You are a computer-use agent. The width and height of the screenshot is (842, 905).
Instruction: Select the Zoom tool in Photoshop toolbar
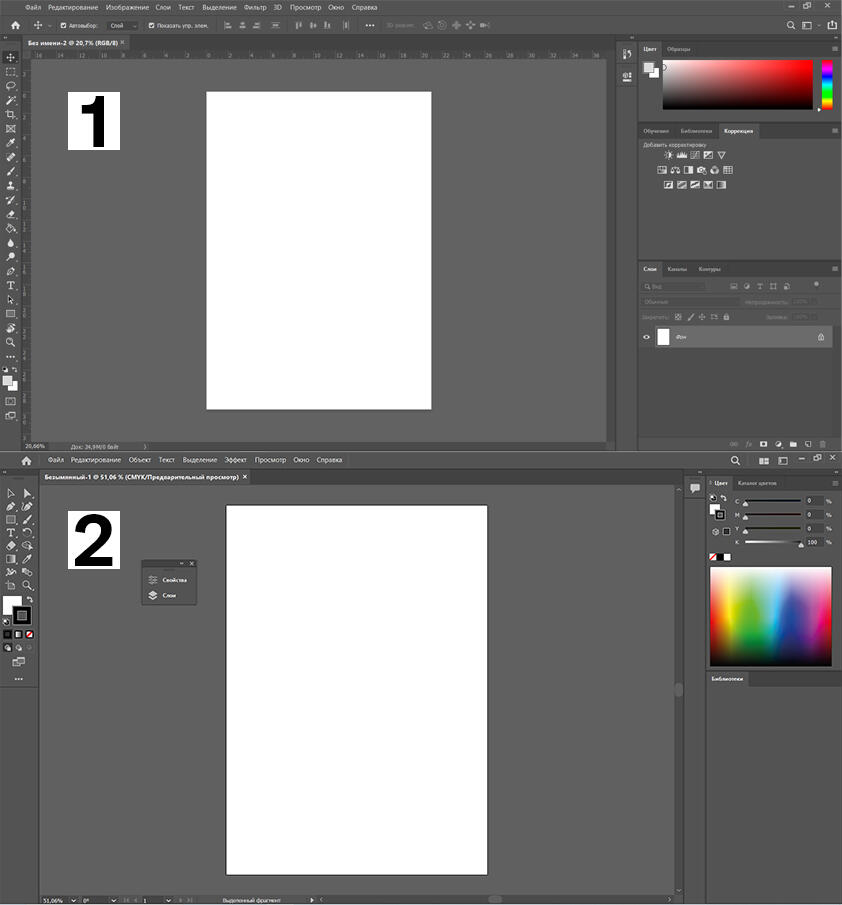click(10, 342)
